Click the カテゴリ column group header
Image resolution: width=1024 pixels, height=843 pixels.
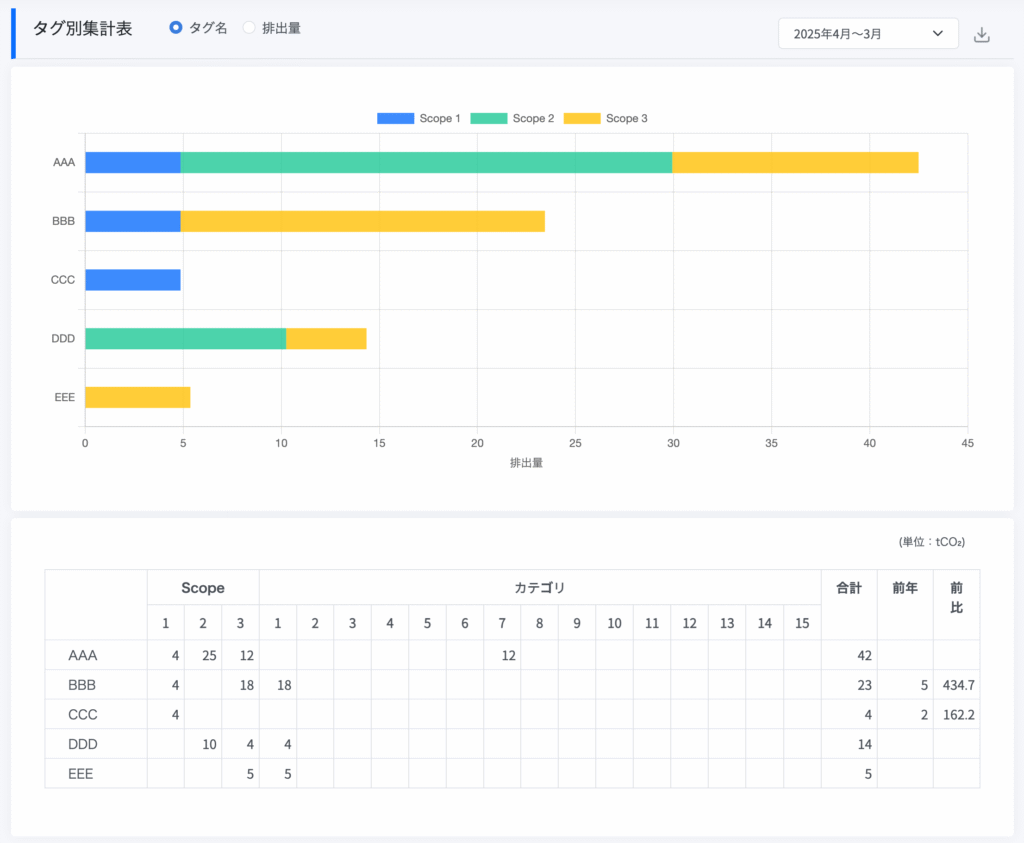[539, 588]
